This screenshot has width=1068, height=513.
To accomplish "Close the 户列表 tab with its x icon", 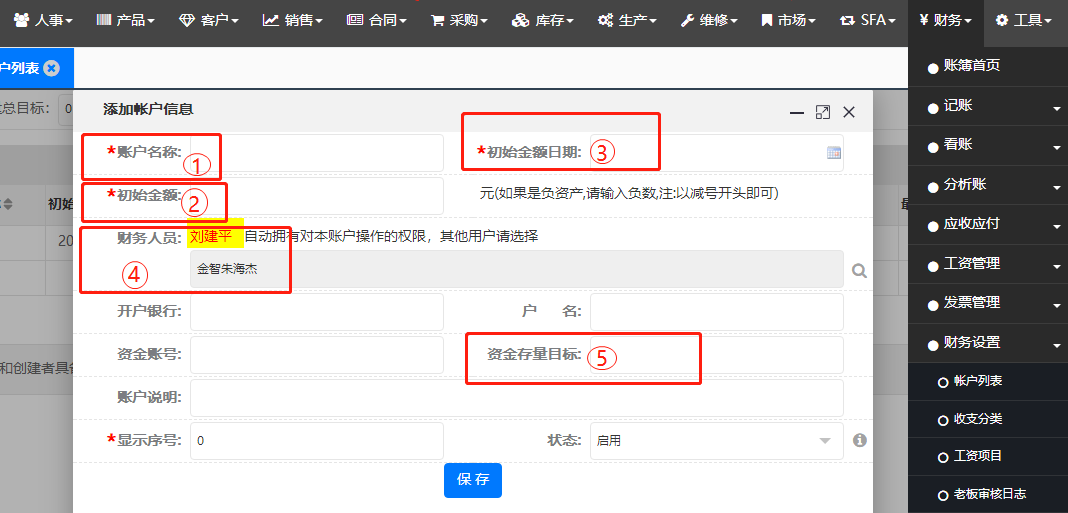I will pyautogui.click(x=51, y=68).
